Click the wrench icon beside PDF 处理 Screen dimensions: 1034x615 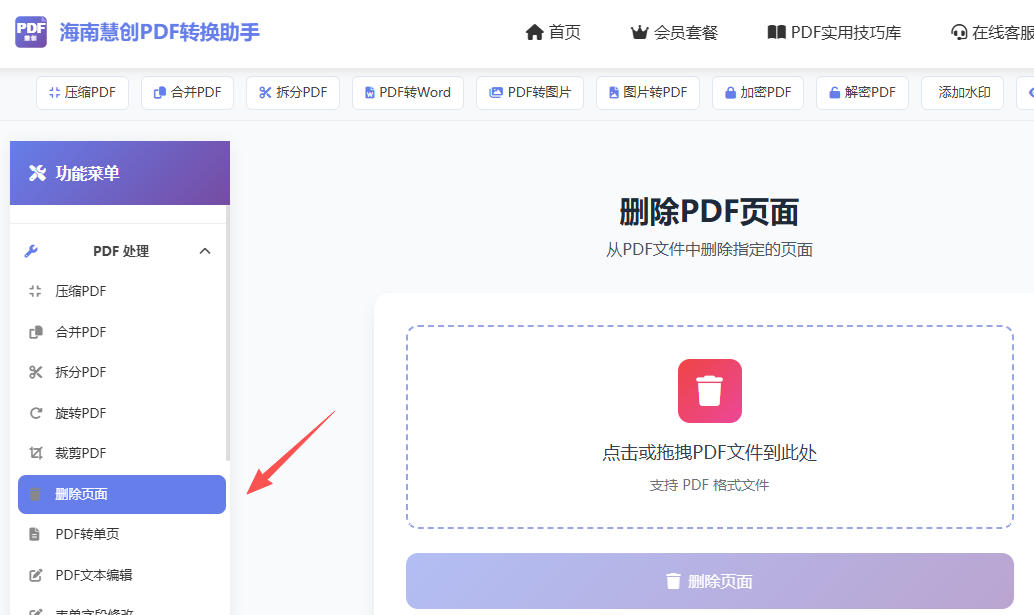click(31, 251)
